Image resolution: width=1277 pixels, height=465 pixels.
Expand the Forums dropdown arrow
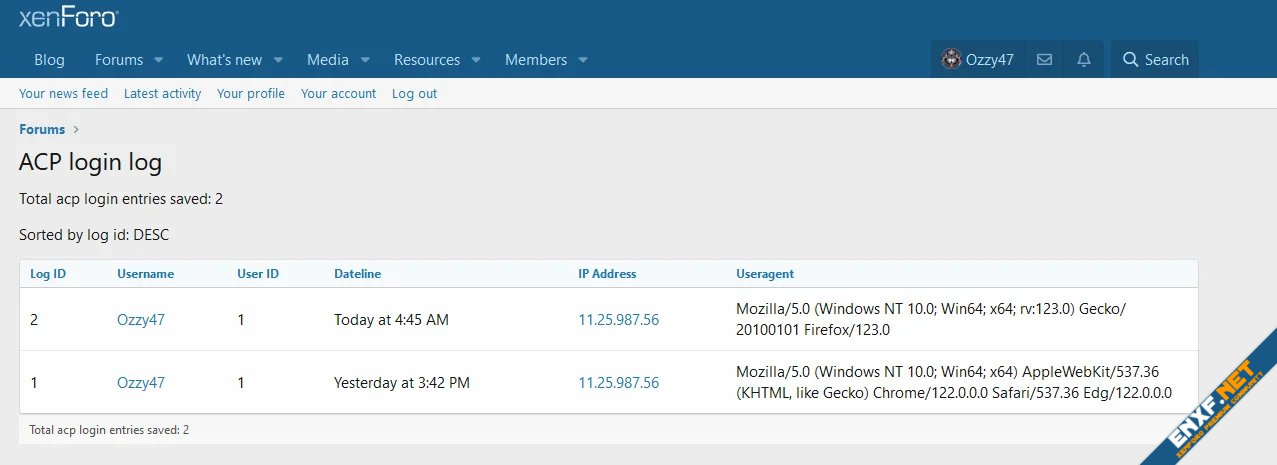pyautogui.click(x=158, y=60)
